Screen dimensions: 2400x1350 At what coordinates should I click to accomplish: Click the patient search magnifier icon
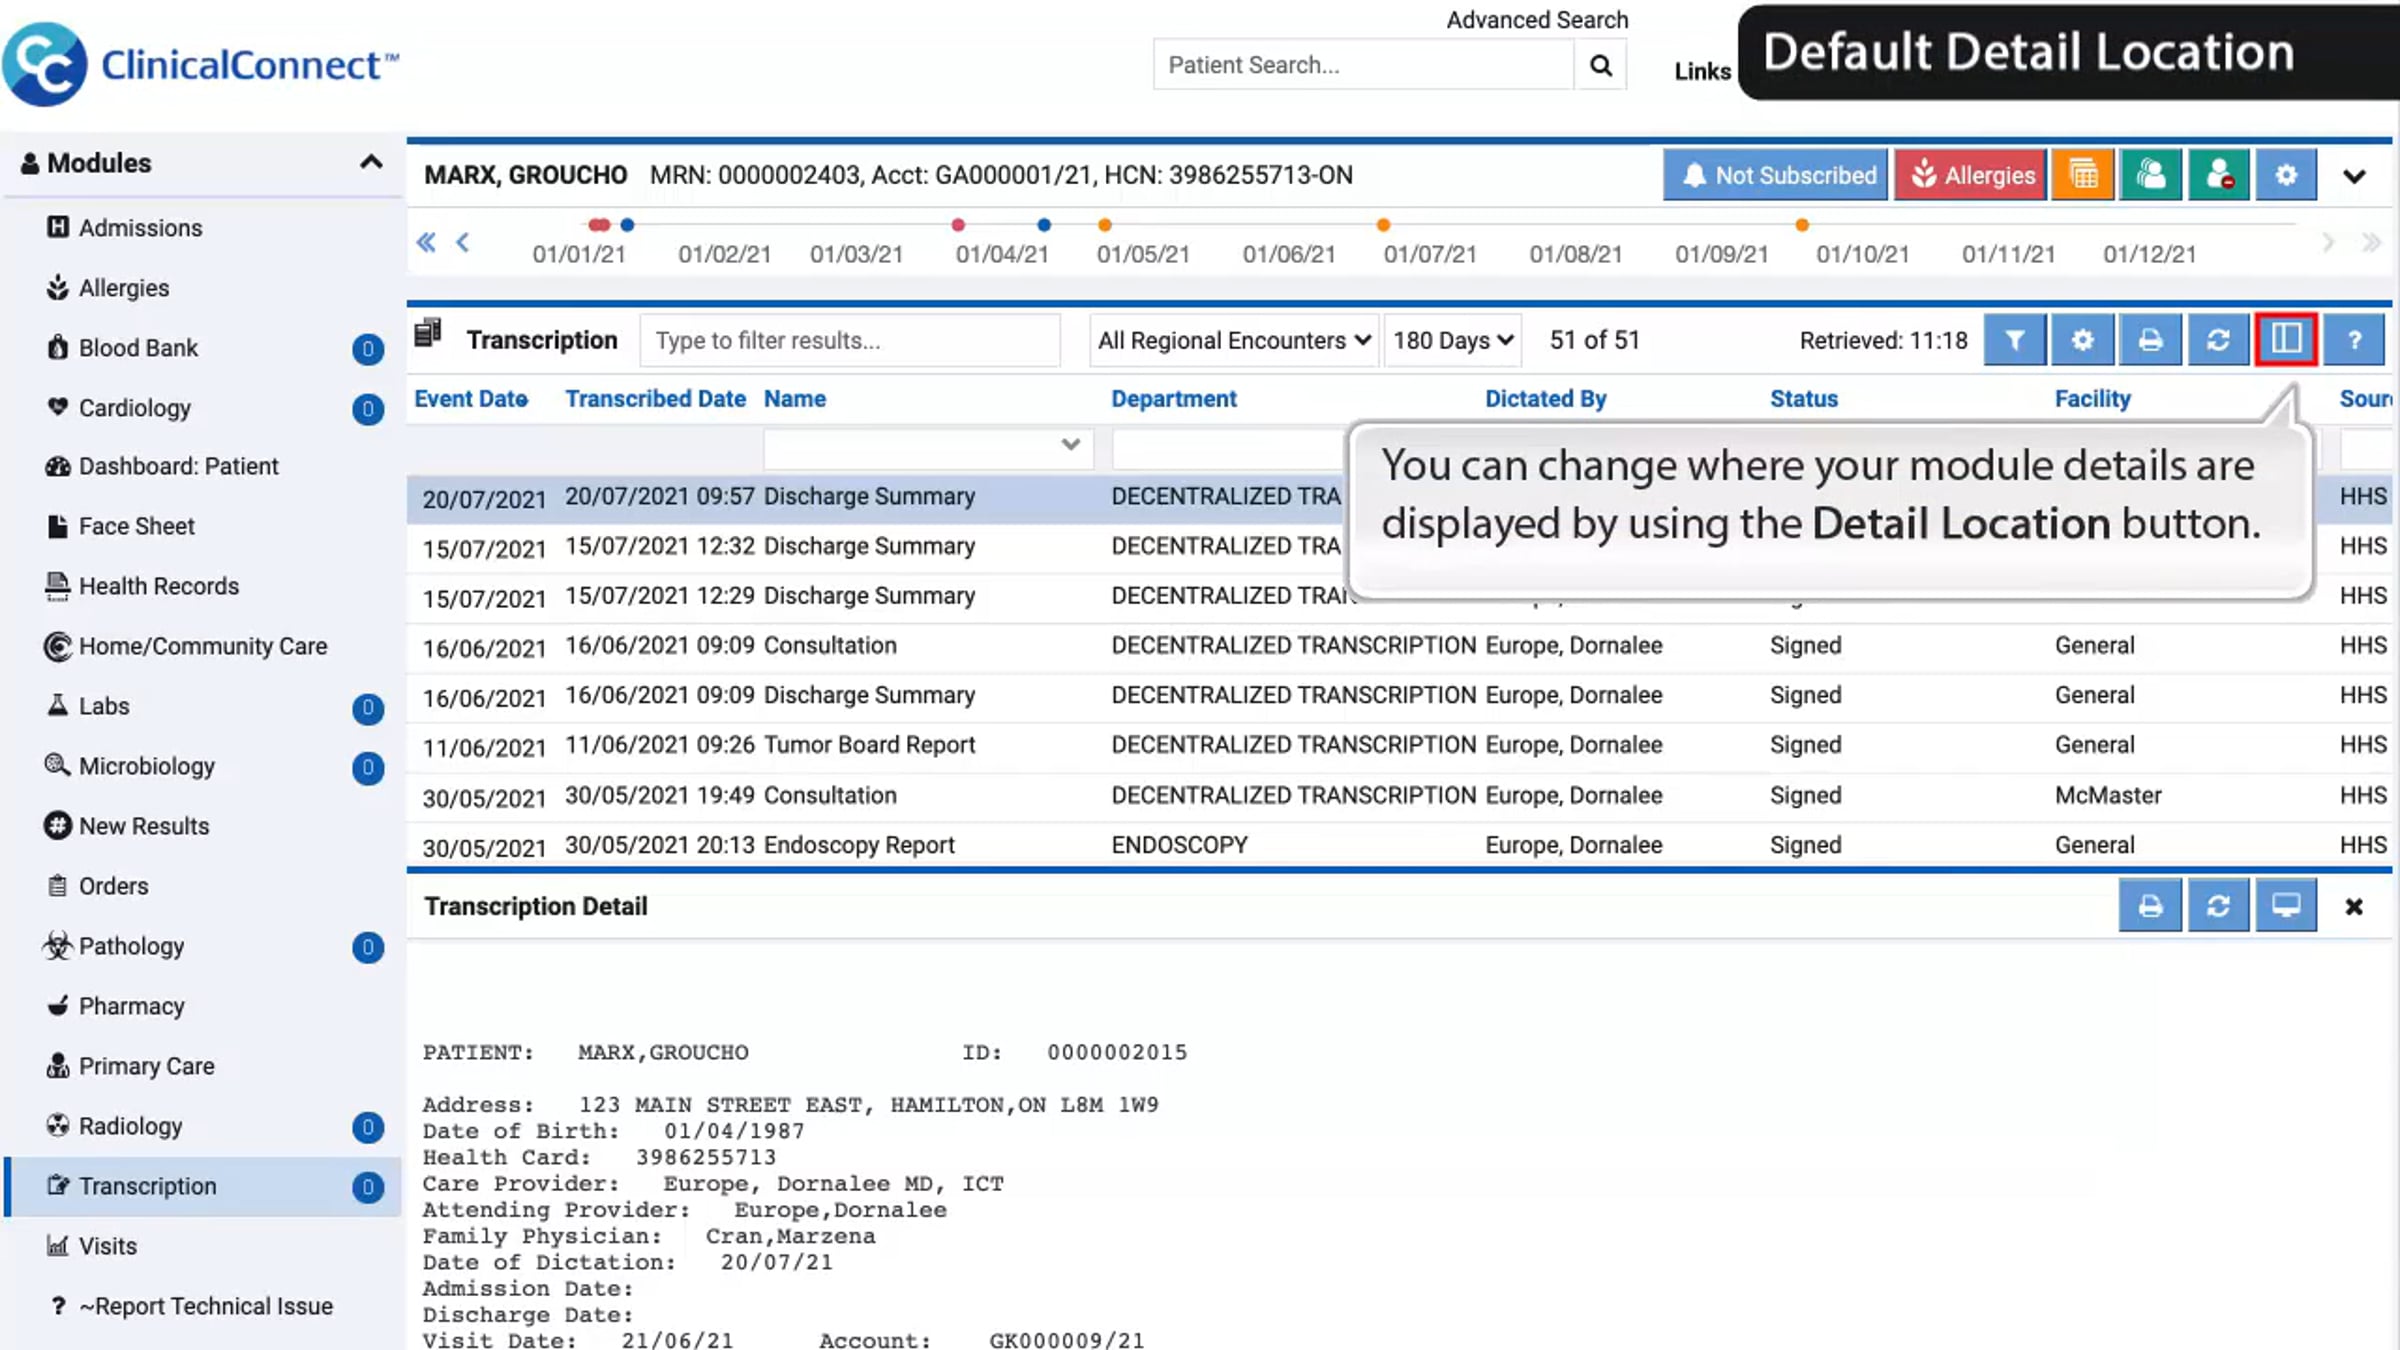pyautogui.click(x=1600, y=65)
